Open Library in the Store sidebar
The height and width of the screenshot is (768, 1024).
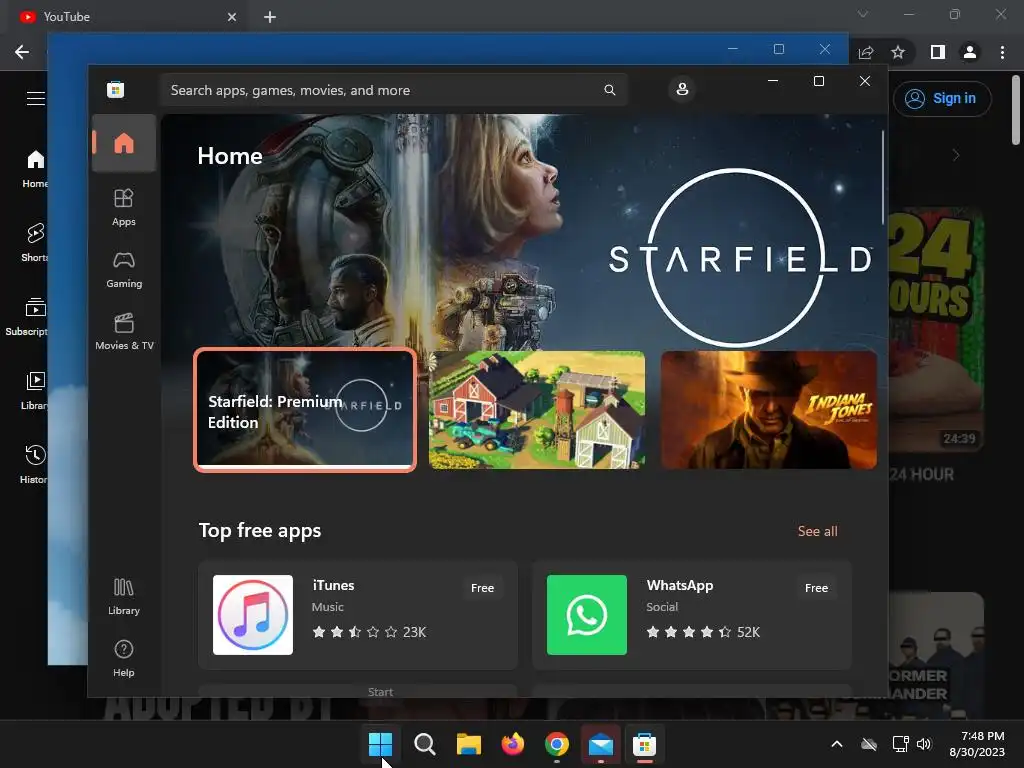(x=123, y=597)
